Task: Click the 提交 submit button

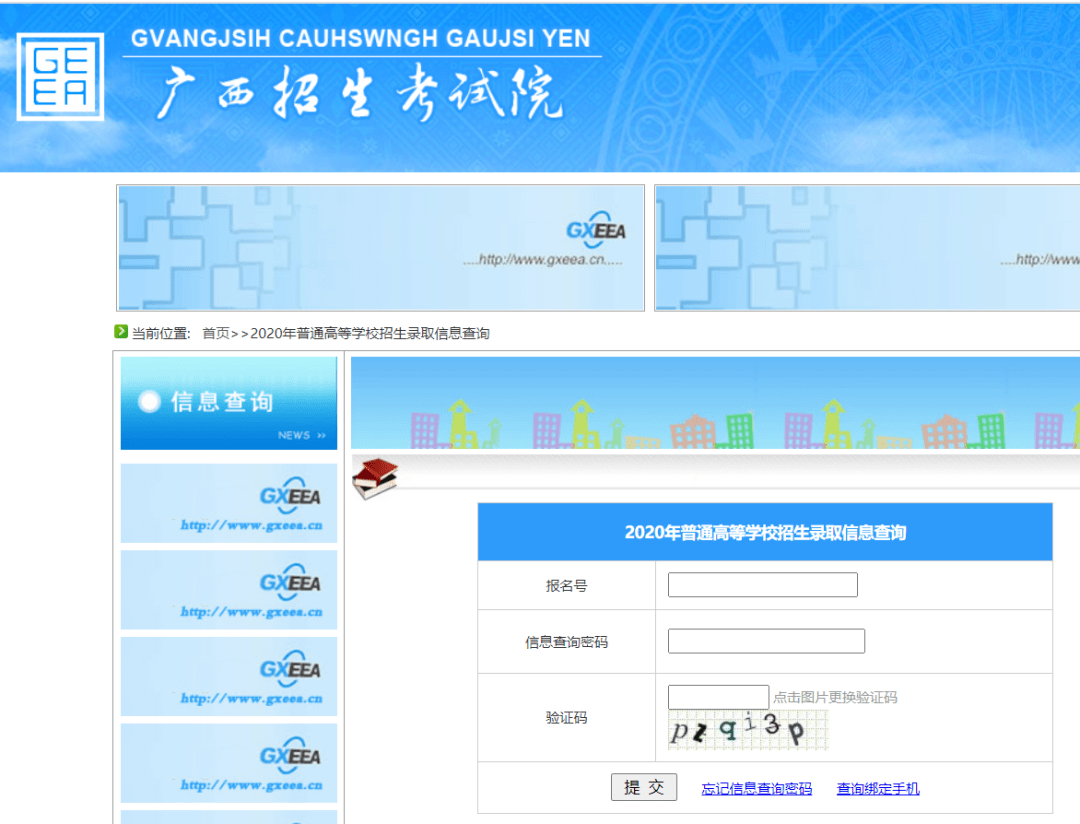Action: pyautogui.click(x=644, y=787)
